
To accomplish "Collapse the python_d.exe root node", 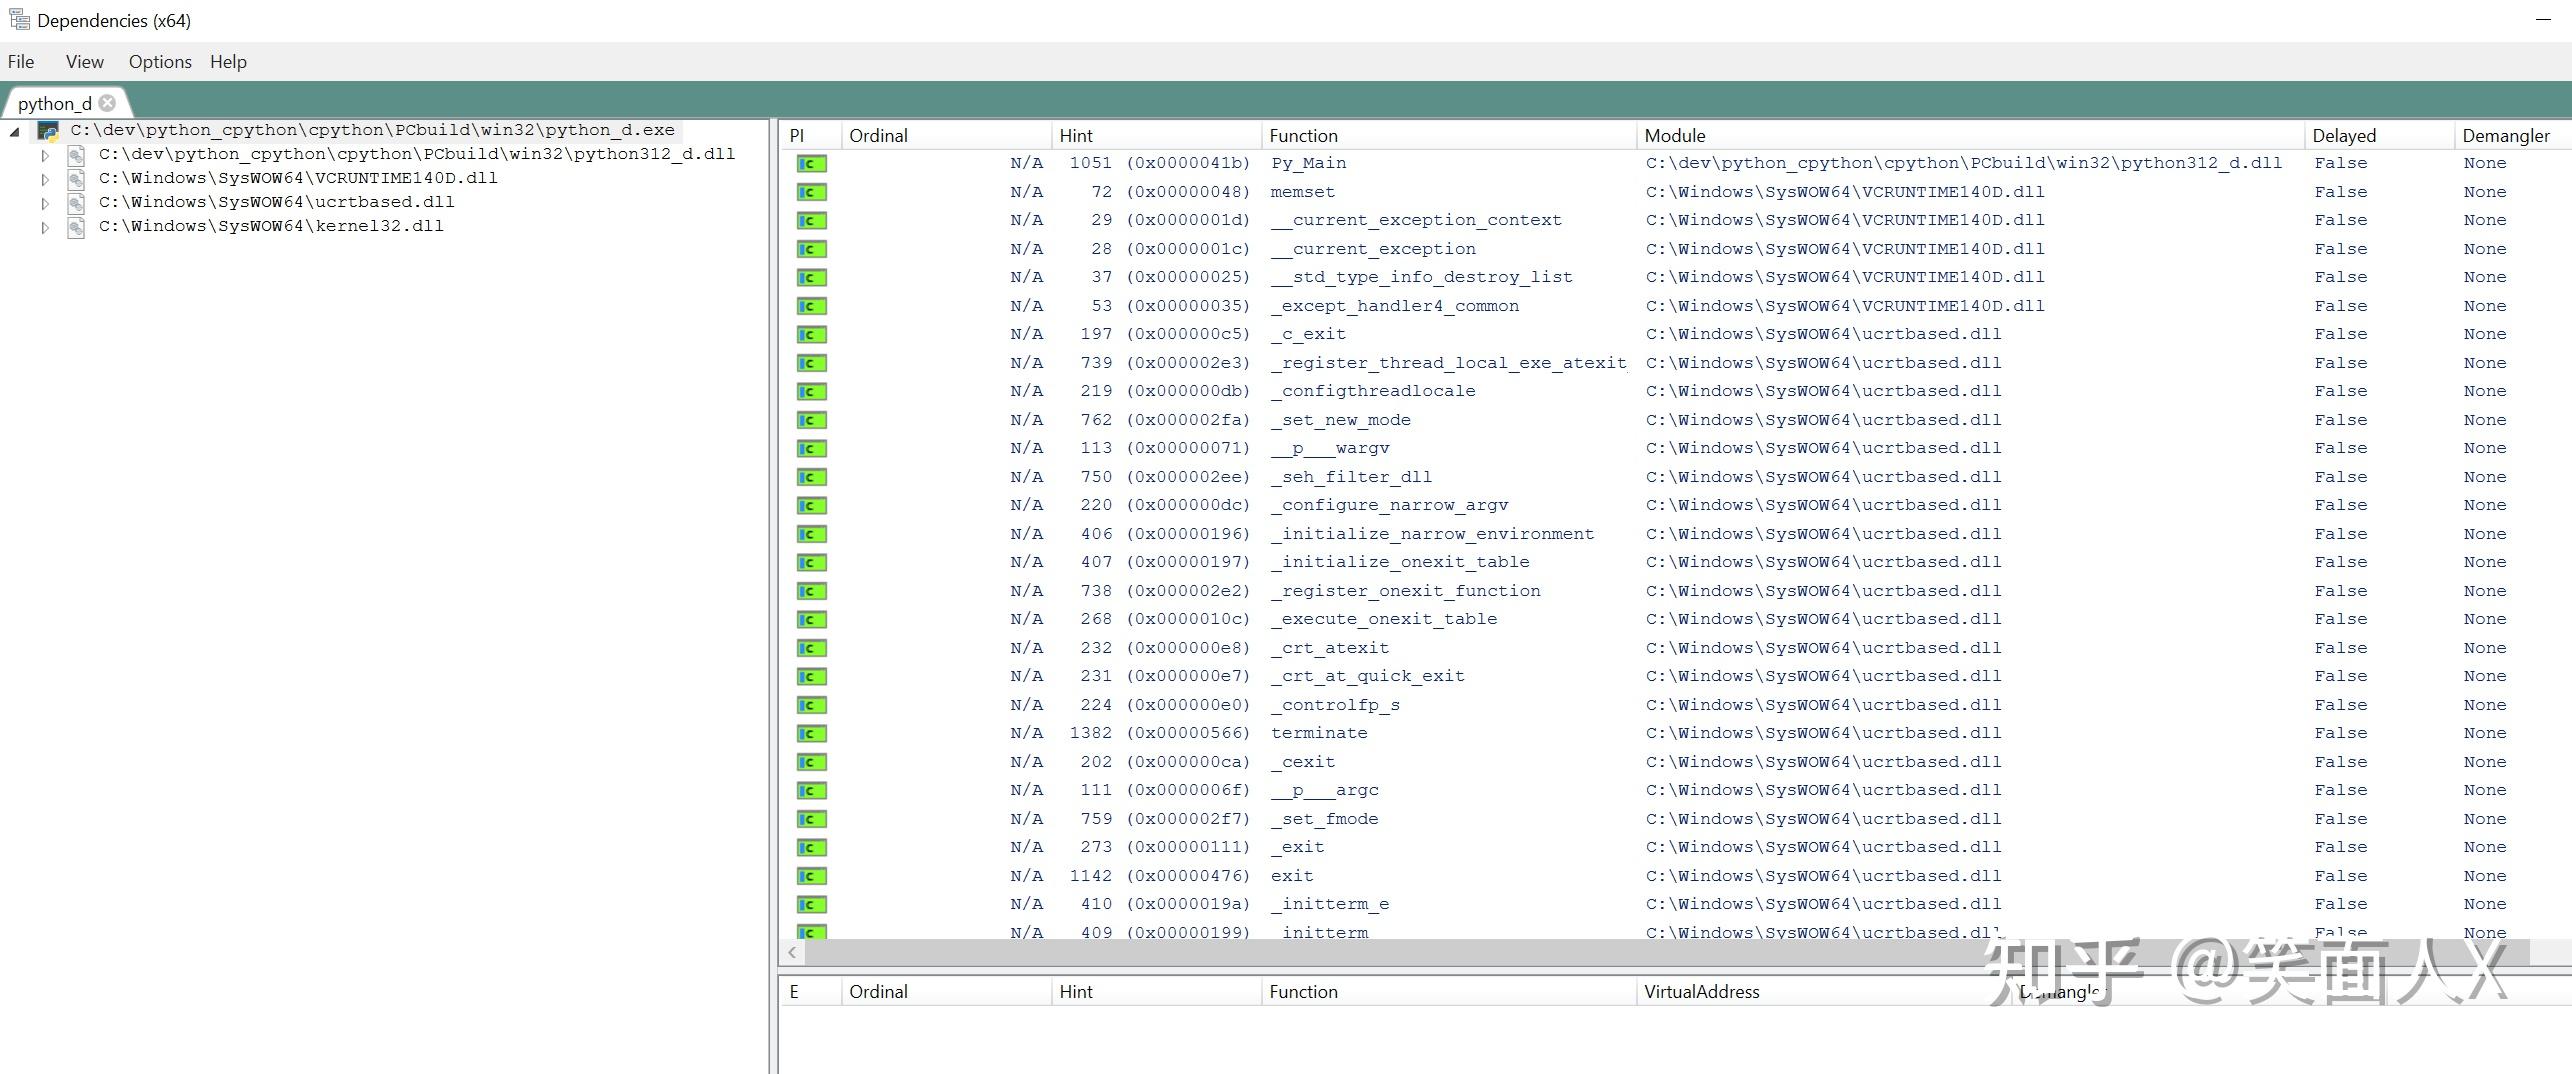I will pos(15,132).
